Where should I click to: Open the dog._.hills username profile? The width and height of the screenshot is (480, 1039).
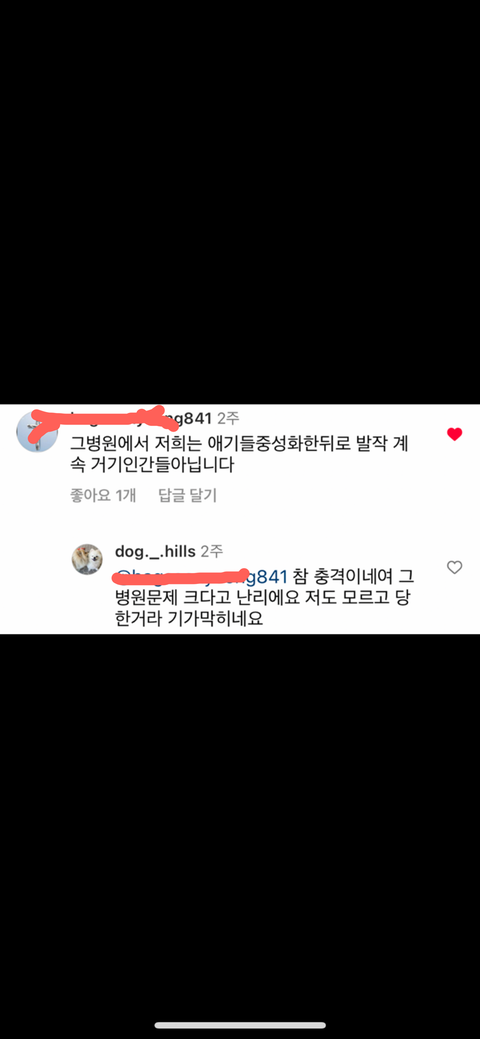(155, 551)
